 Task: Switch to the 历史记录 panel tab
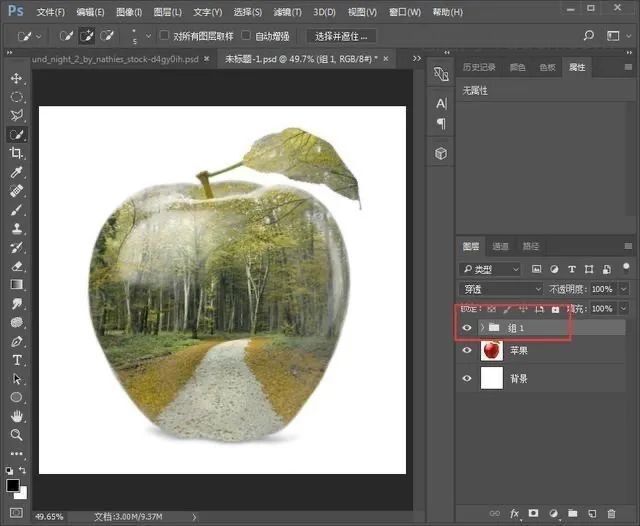coord(479,67)
